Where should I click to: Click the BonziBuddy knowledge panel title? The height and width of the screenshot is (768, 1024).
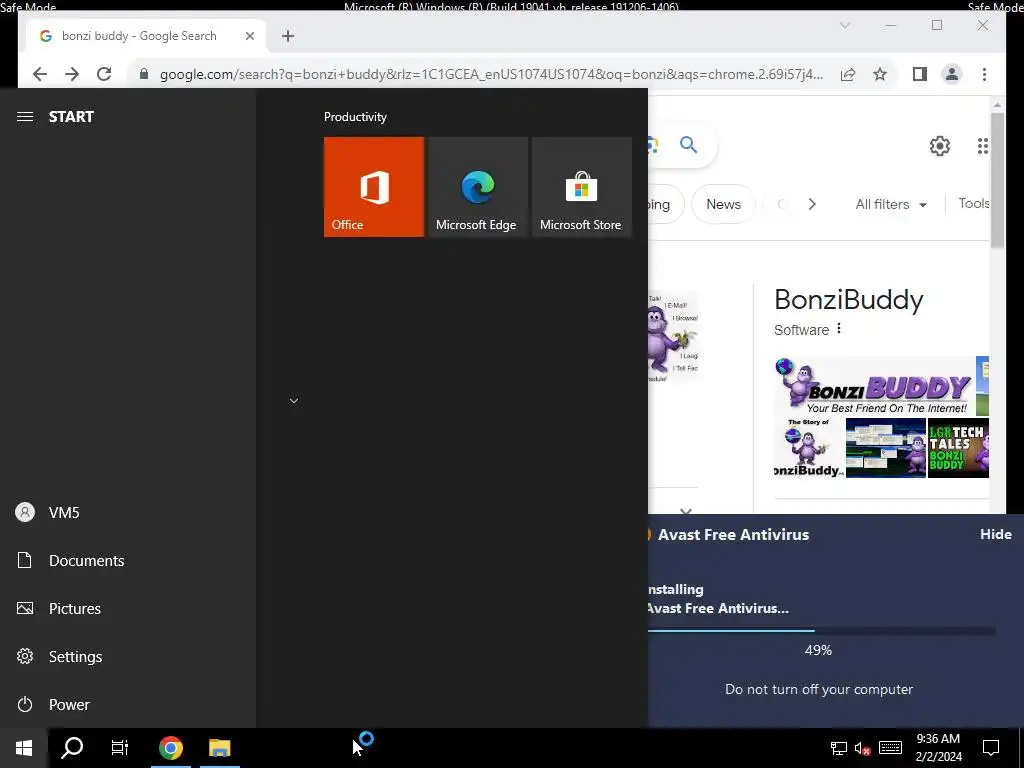point(848,300)
